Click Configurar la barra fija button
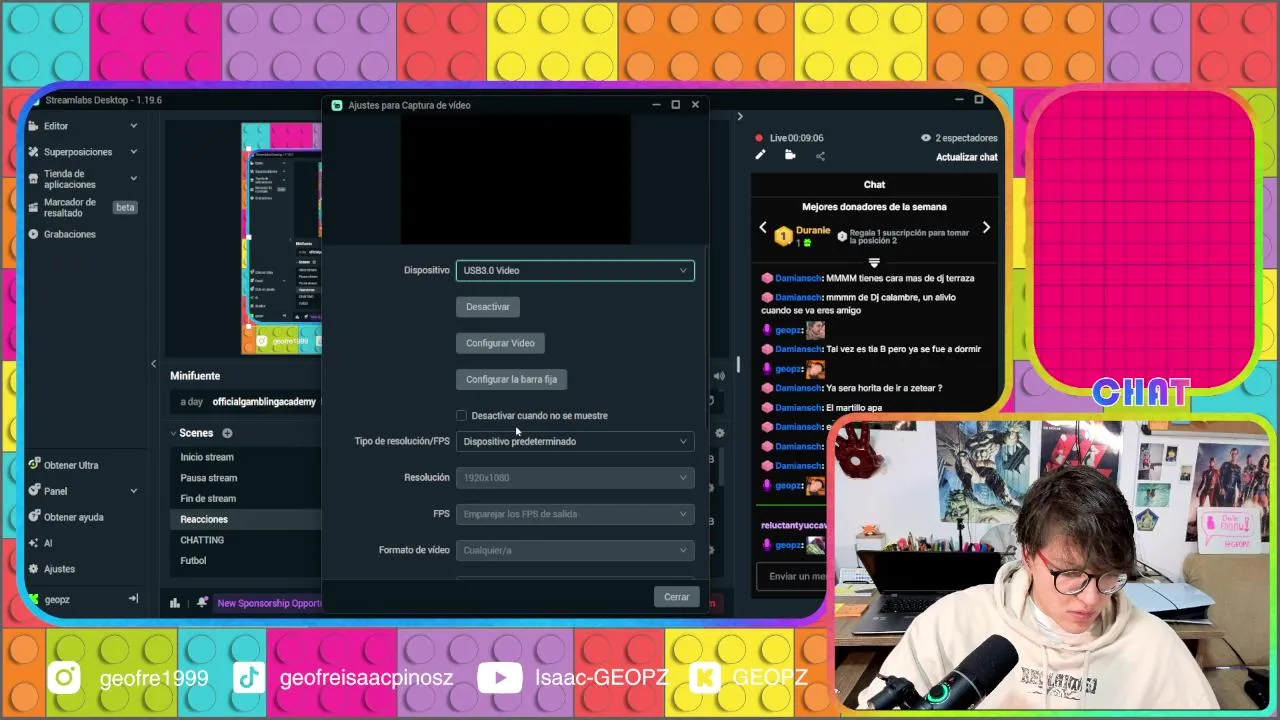 click(511, 379)
